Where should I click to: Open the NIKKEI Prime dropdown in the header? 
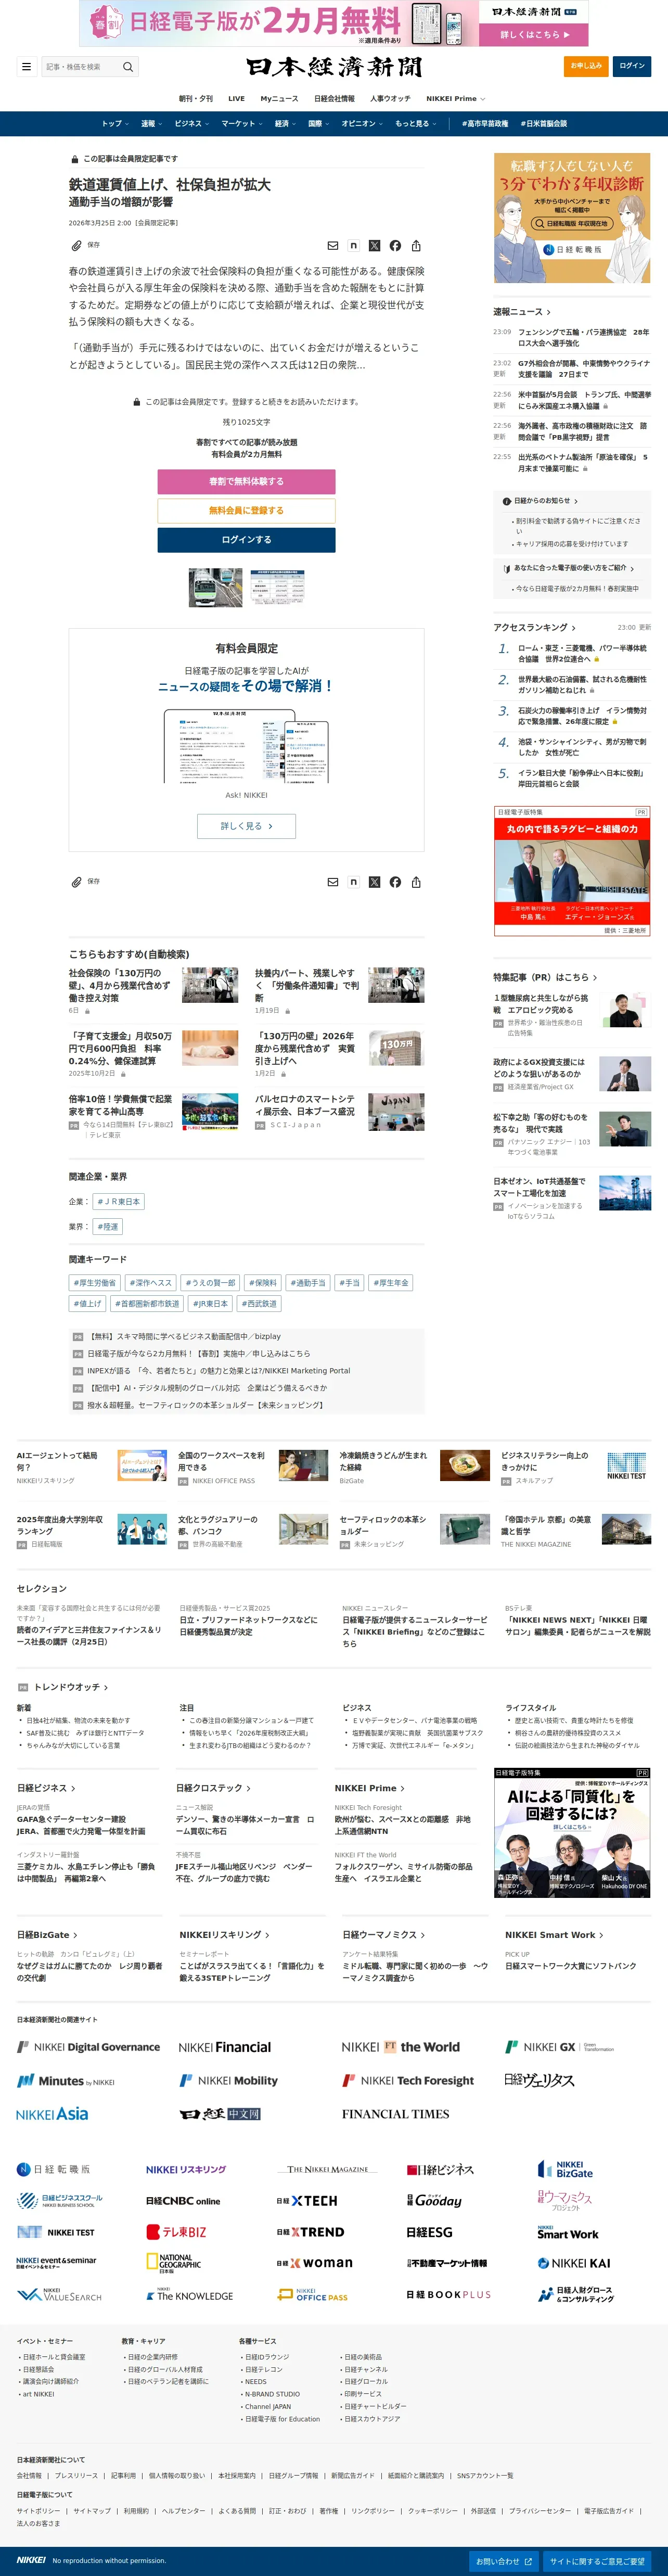click(456, 99)
